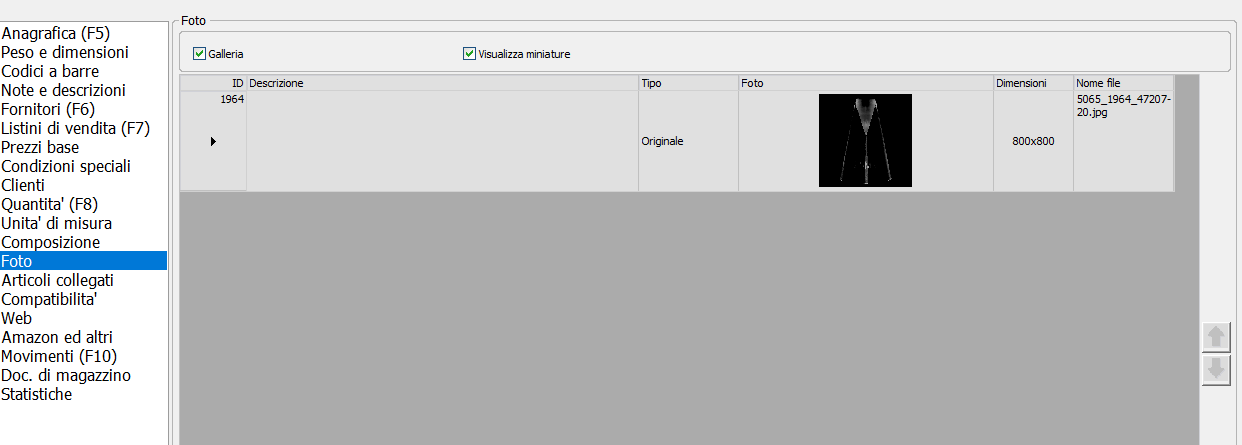This screenshot has height=445, width=1242.
Task: Click the Foto column header
Action: click(866, 83)
